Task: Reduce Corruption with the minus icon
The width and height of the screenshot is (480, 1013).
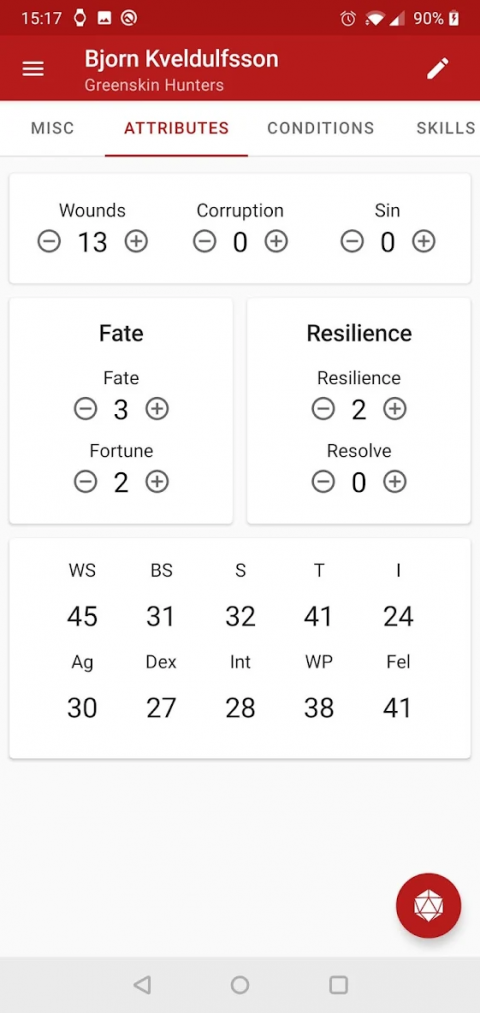Action: [x=205, y=242]
